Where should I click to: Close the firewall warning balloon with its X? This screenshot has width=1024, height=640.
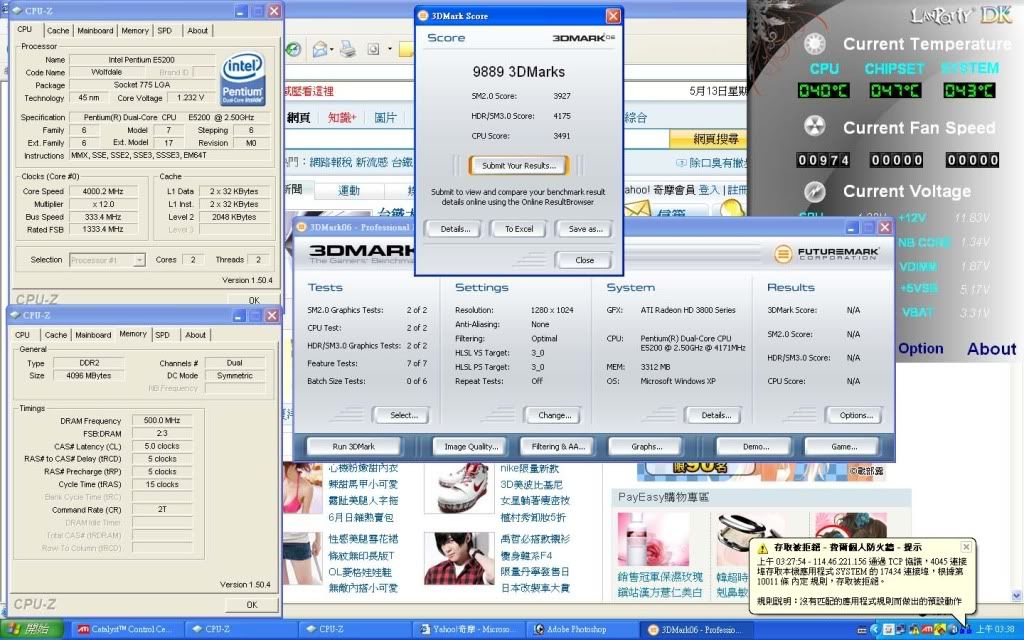pos(966,547)
